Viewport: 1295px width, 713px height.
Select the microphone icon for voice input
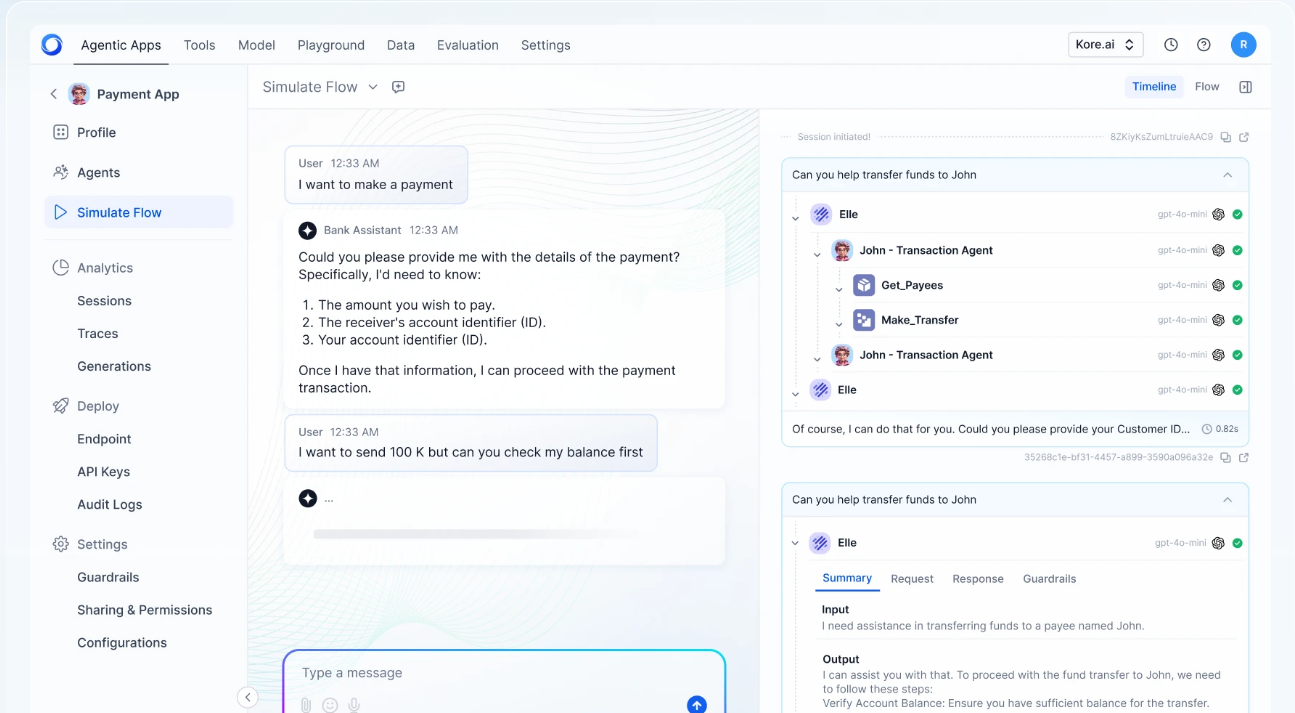354,704
